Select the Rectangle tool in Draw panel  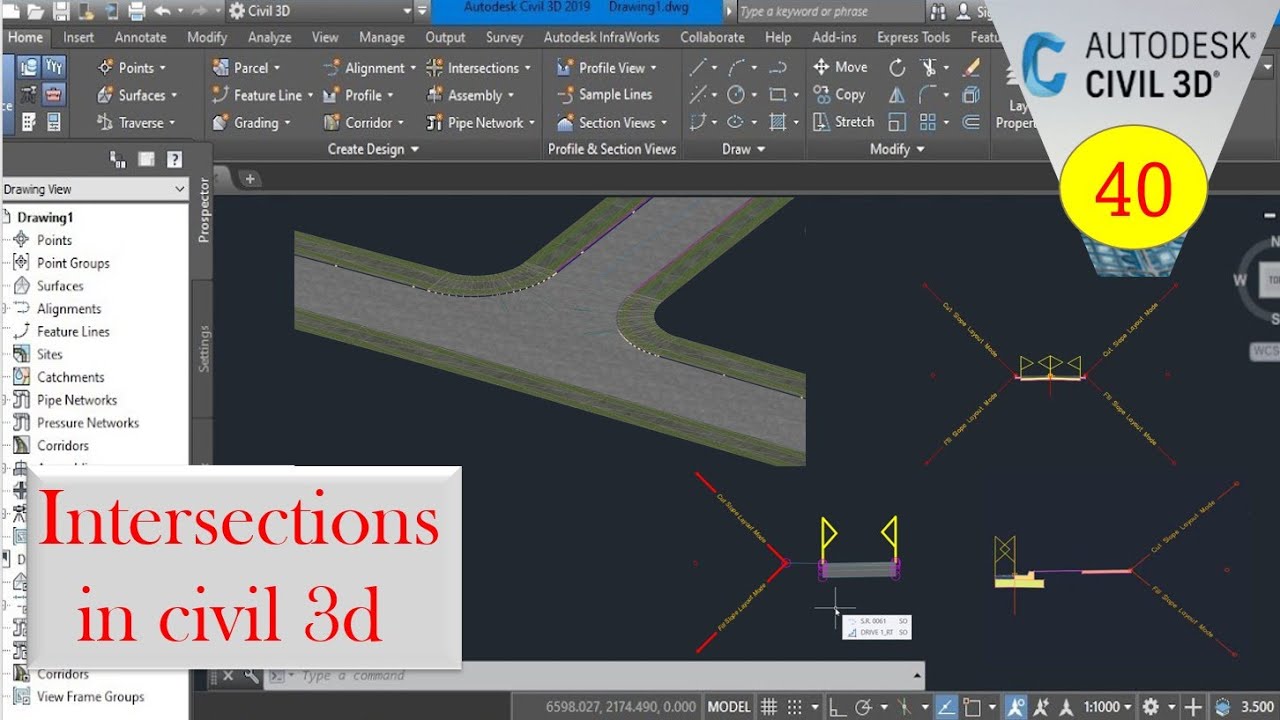(777, 95)
